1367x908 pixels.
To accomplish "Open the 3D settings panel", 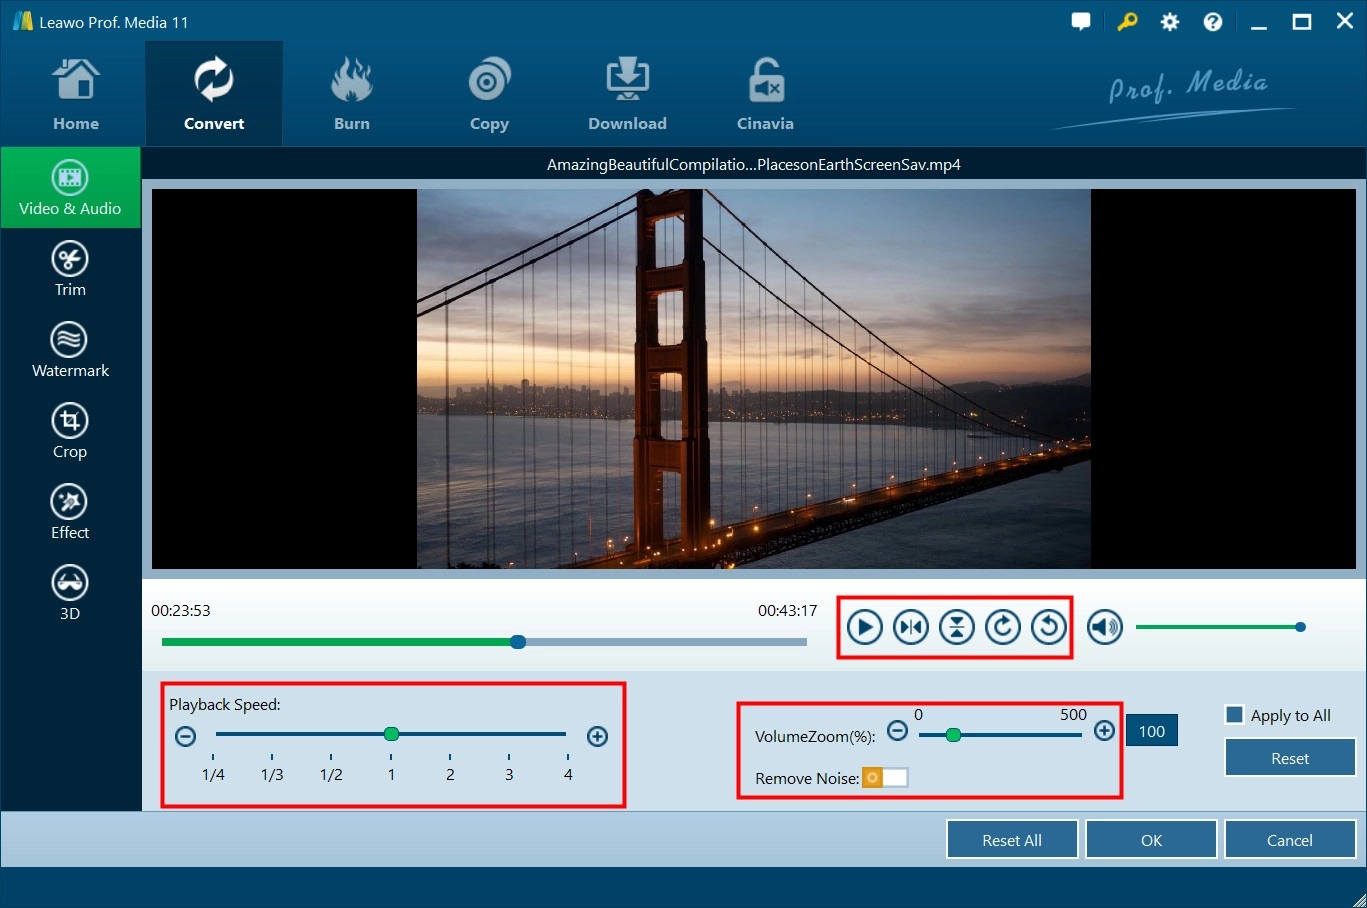I will [x=70, y=593].
